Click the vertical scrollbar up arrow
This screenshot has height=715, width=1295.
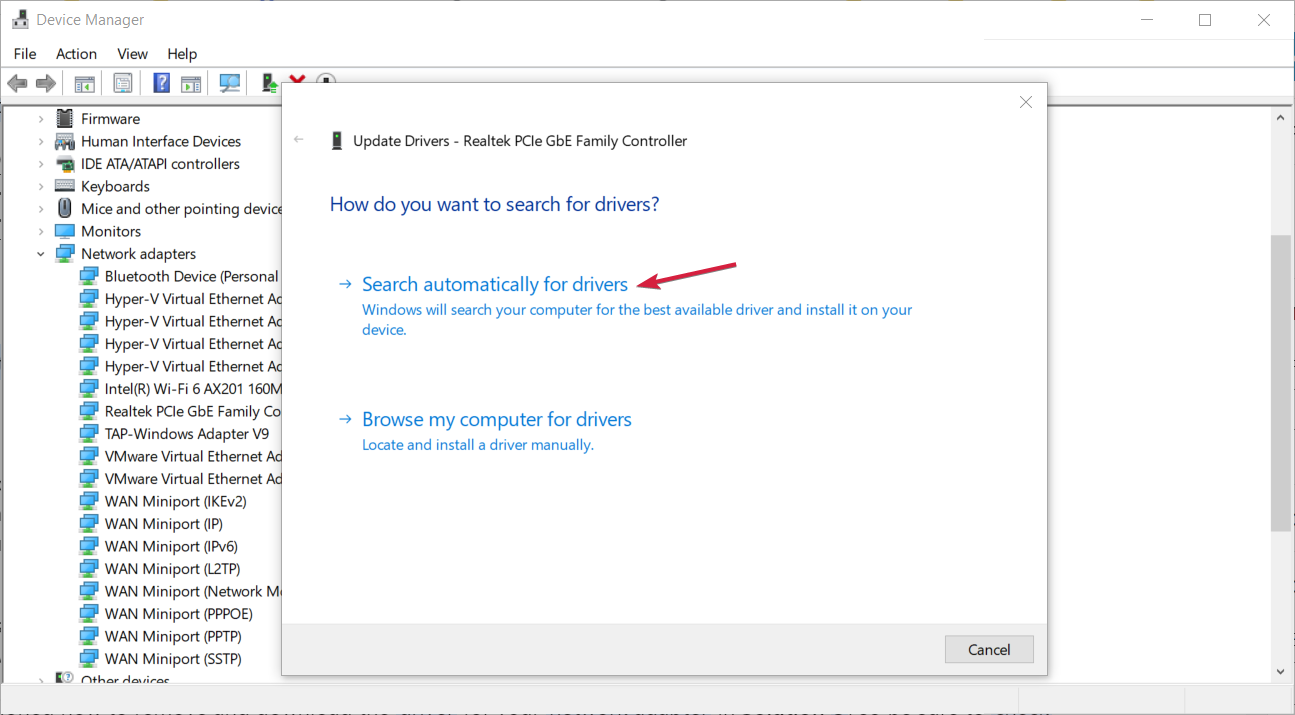coord(1281,117)
